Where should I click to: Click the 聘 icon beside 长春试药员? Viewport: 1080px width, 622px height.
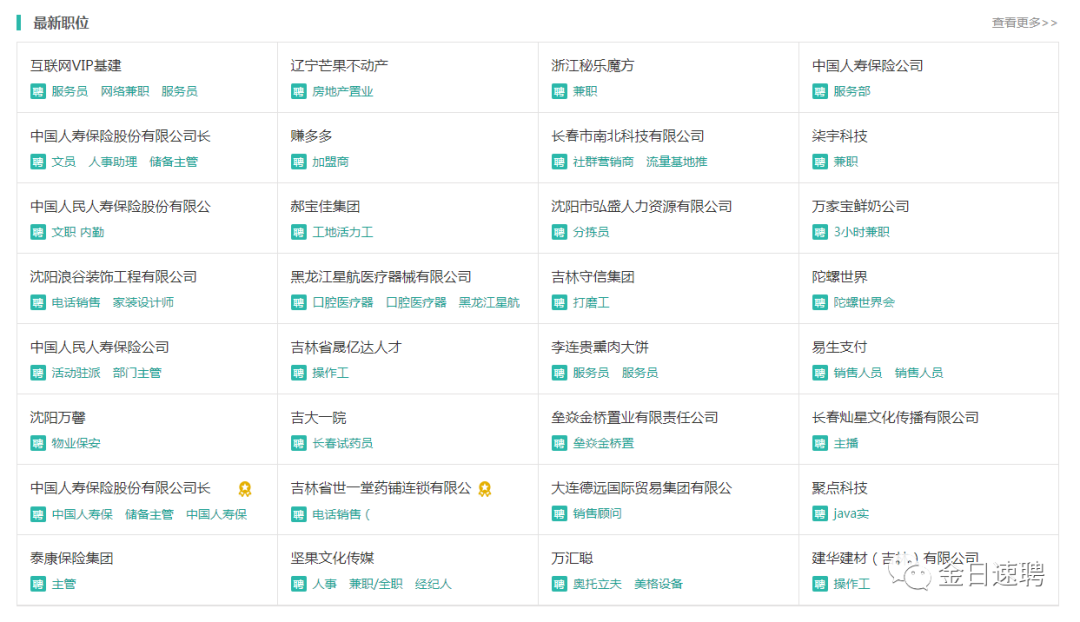298,443
